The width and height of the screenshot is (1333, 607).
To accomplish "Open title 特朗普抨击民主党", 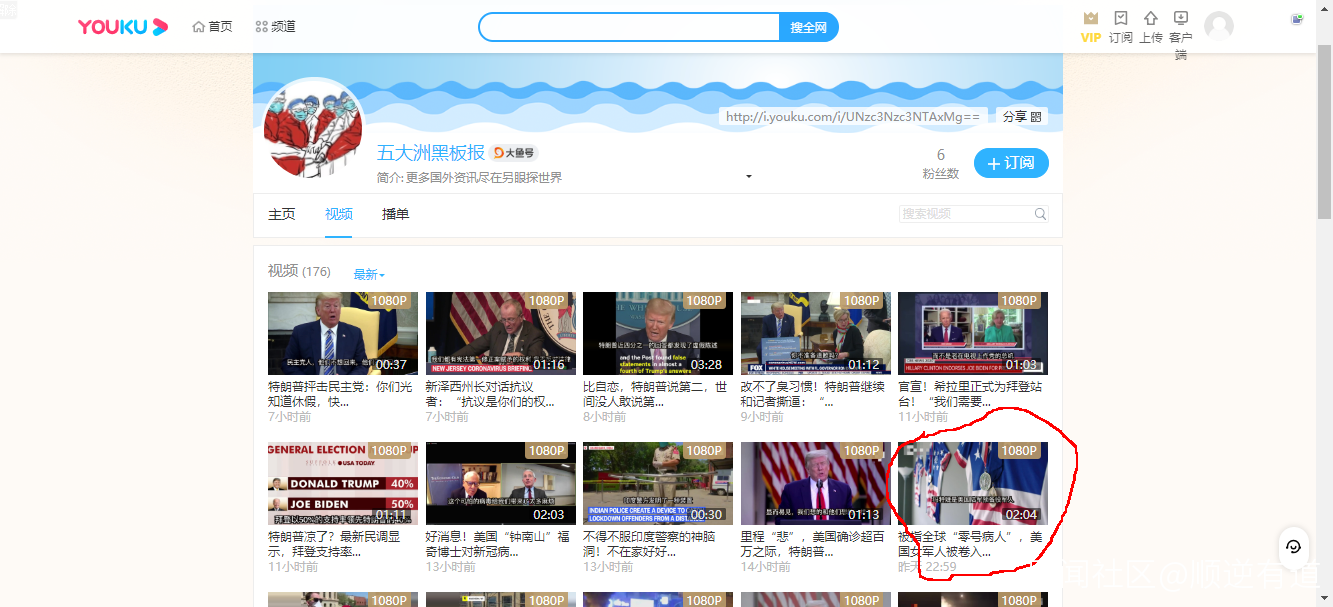I will (340, 394).
